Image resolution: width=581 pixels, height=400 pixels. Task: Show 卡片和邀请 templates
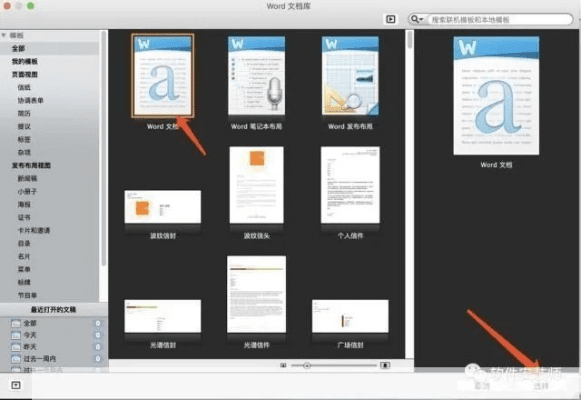point(34,230)
